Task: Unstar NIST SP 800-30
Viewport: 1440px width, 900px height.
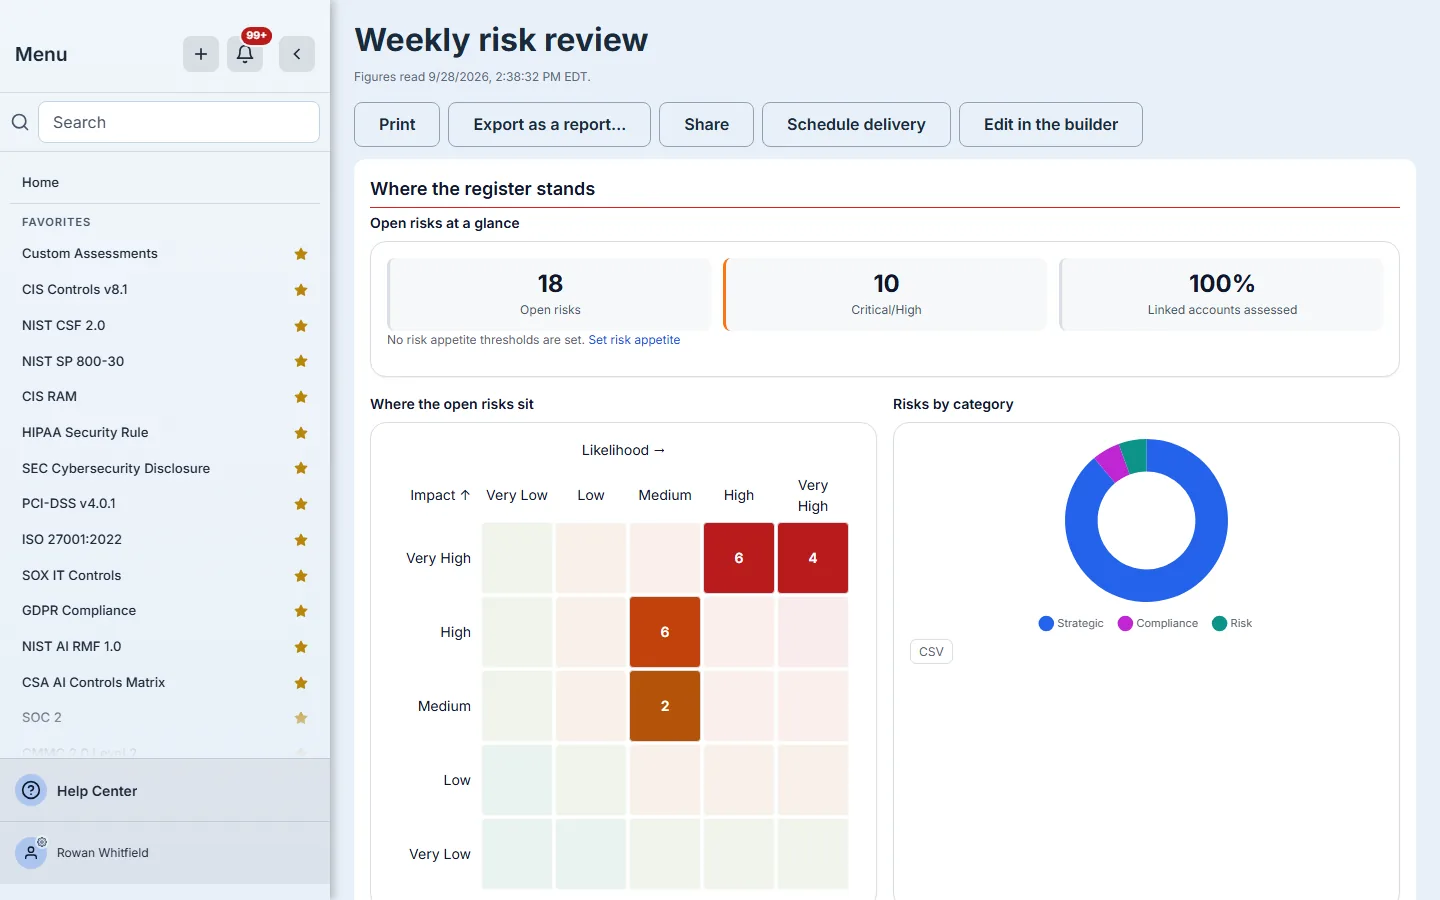Action: click(x=301, y=361)
